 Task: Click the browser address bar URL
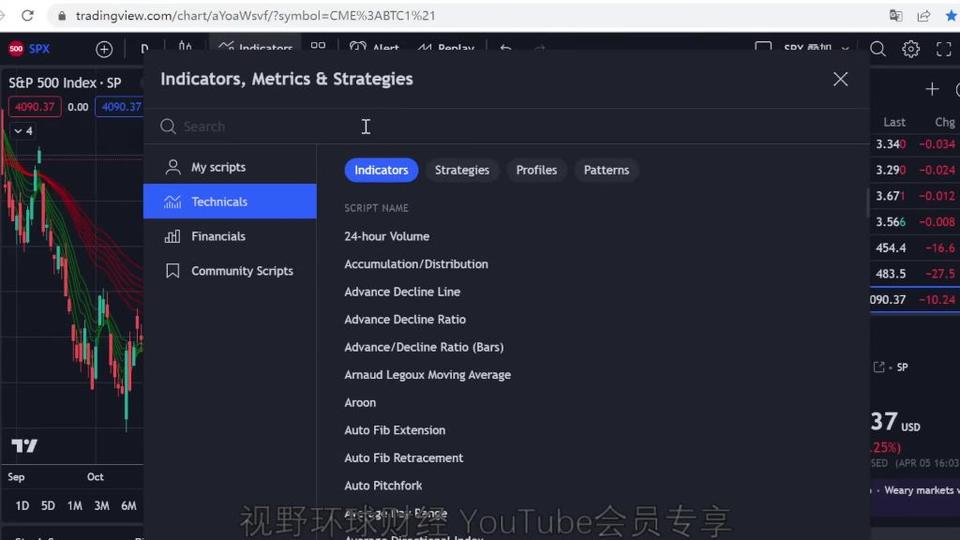point(255,15)
